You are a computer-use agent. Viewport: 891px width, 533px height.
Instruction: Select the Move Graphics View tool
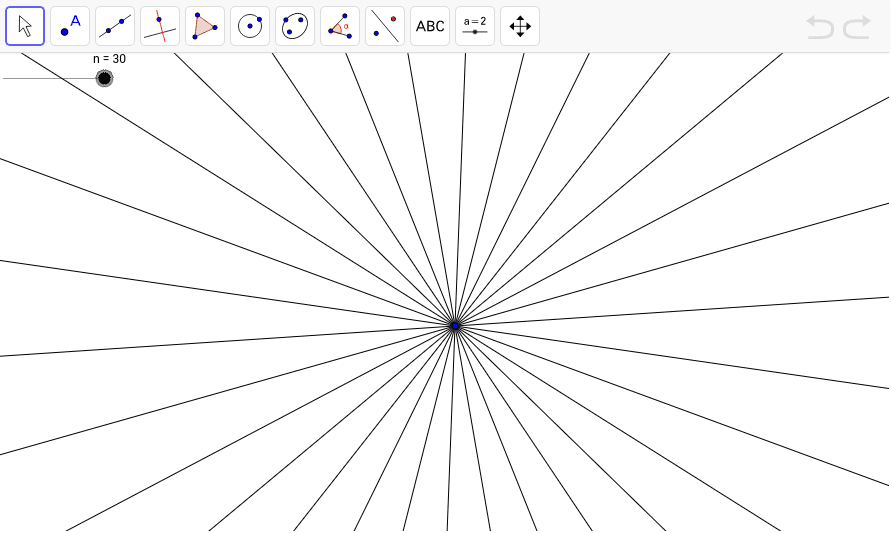pyautogui.click(x=520, y=26)
